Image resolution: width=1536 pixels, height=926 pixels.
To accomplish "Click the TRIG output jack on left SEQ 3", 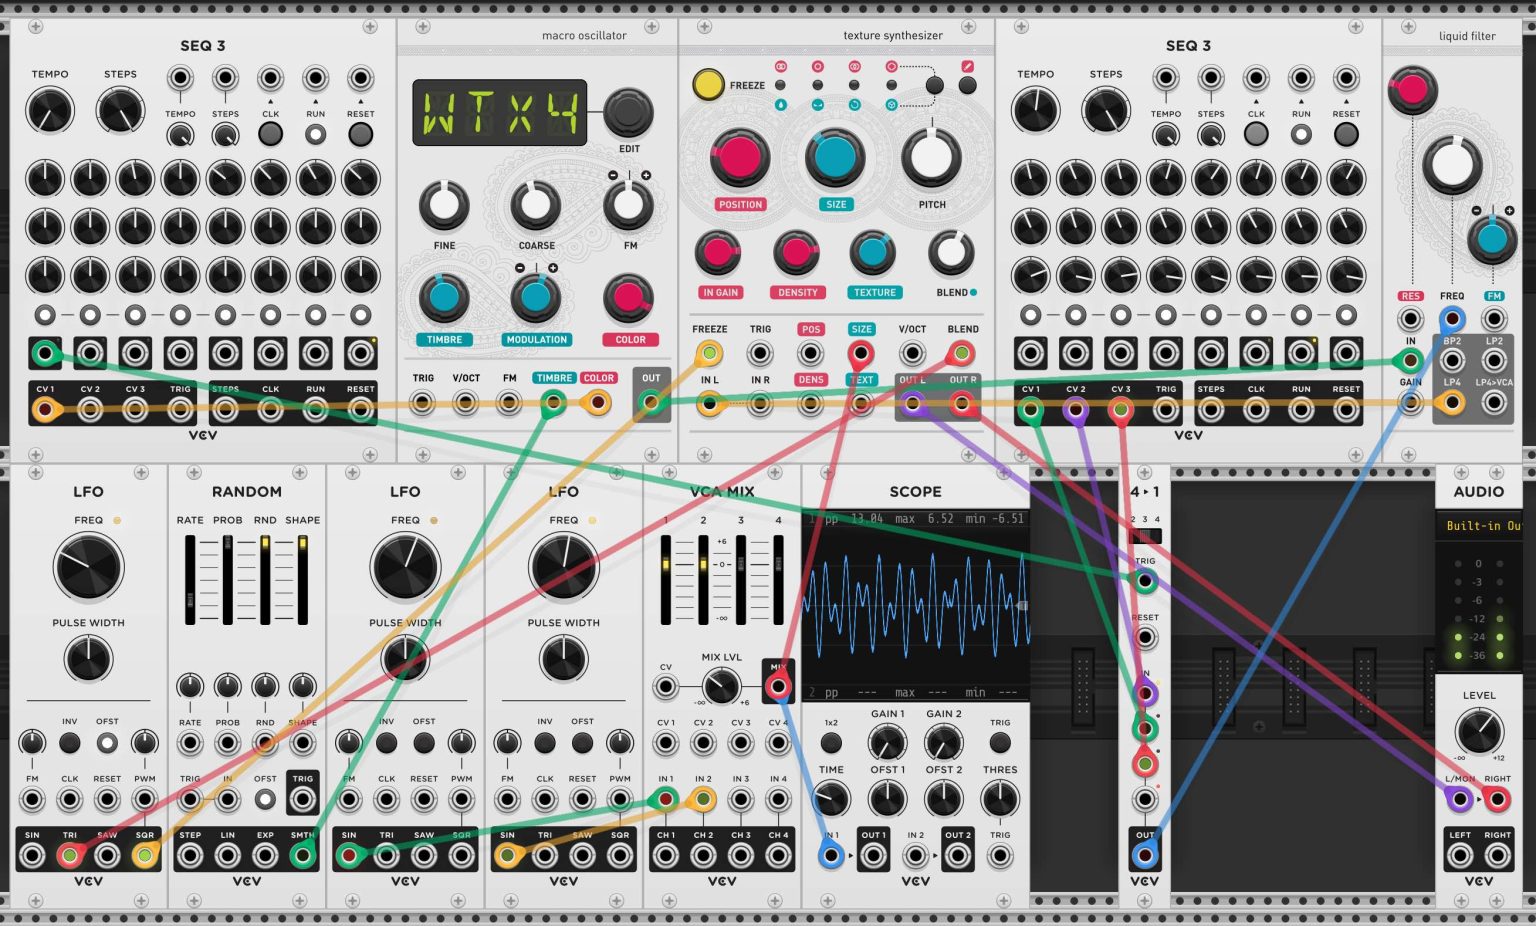I will pos(180,408).
